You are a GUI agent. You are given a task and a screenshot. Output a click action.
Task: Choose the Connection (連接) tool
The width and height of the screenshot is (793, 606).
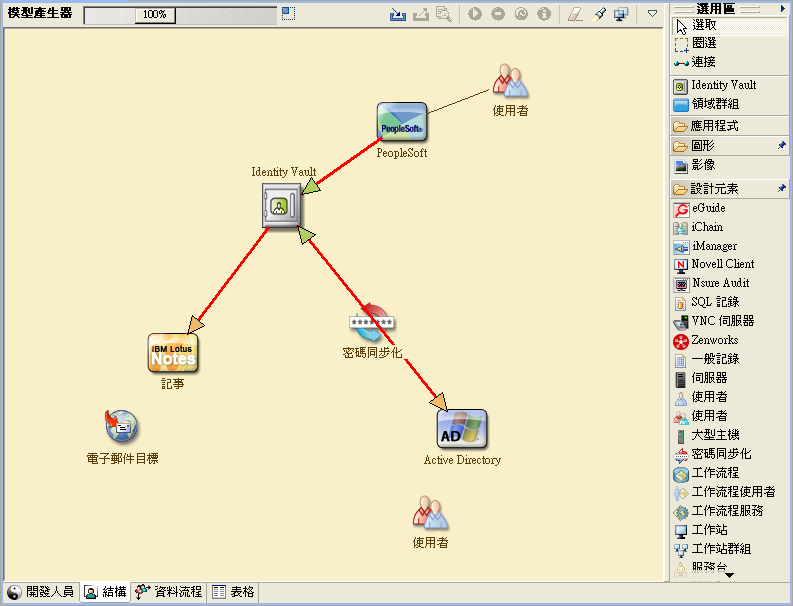[731, 62]
